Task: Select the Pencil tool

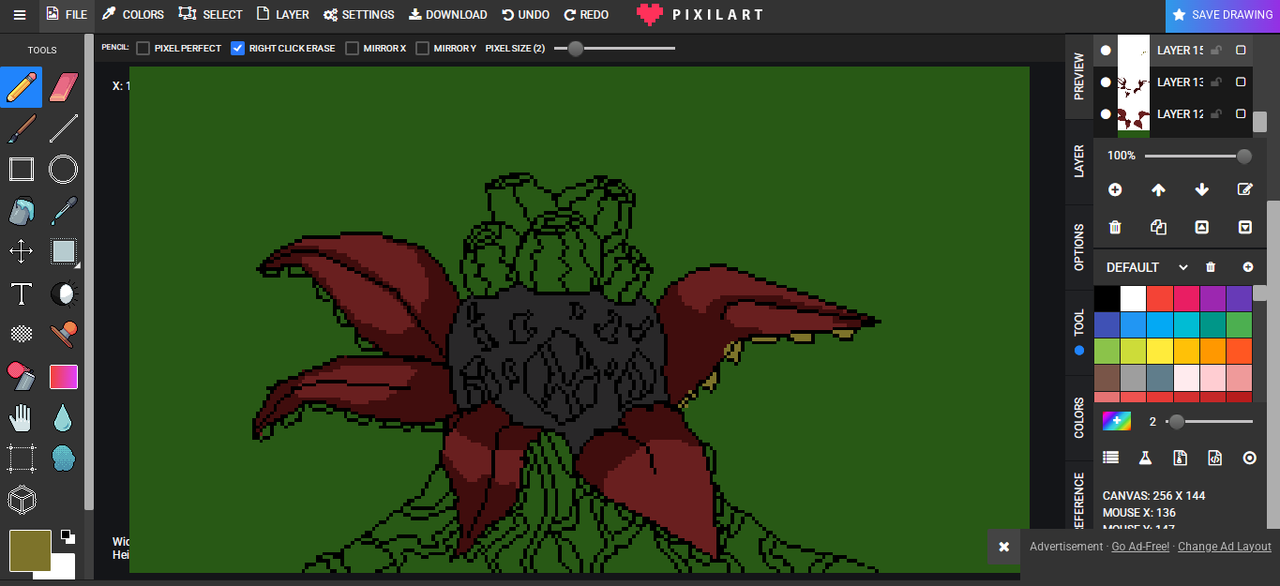Action: [x=21, y=87]
